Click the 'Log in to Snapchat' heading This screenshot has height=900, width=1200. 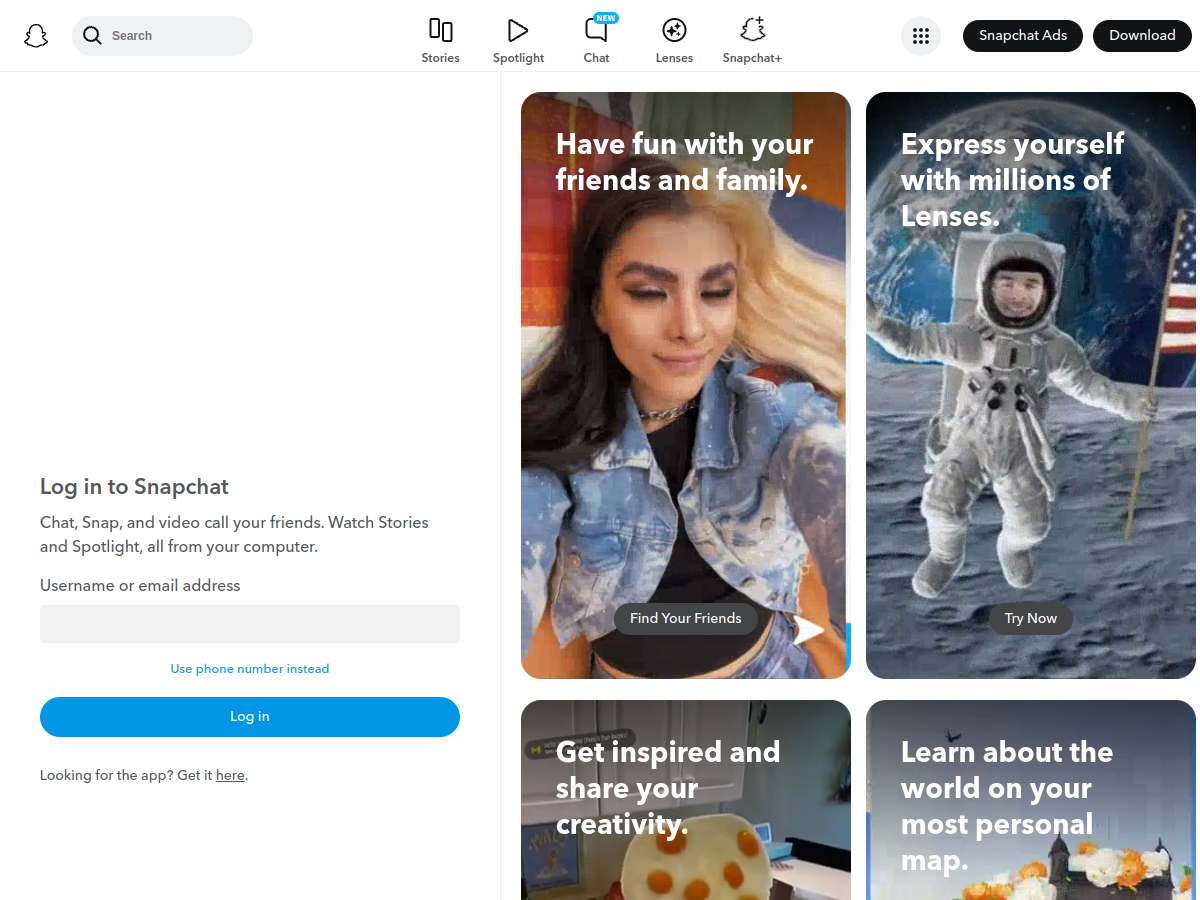pyautogui.click(x=134, y=487)
